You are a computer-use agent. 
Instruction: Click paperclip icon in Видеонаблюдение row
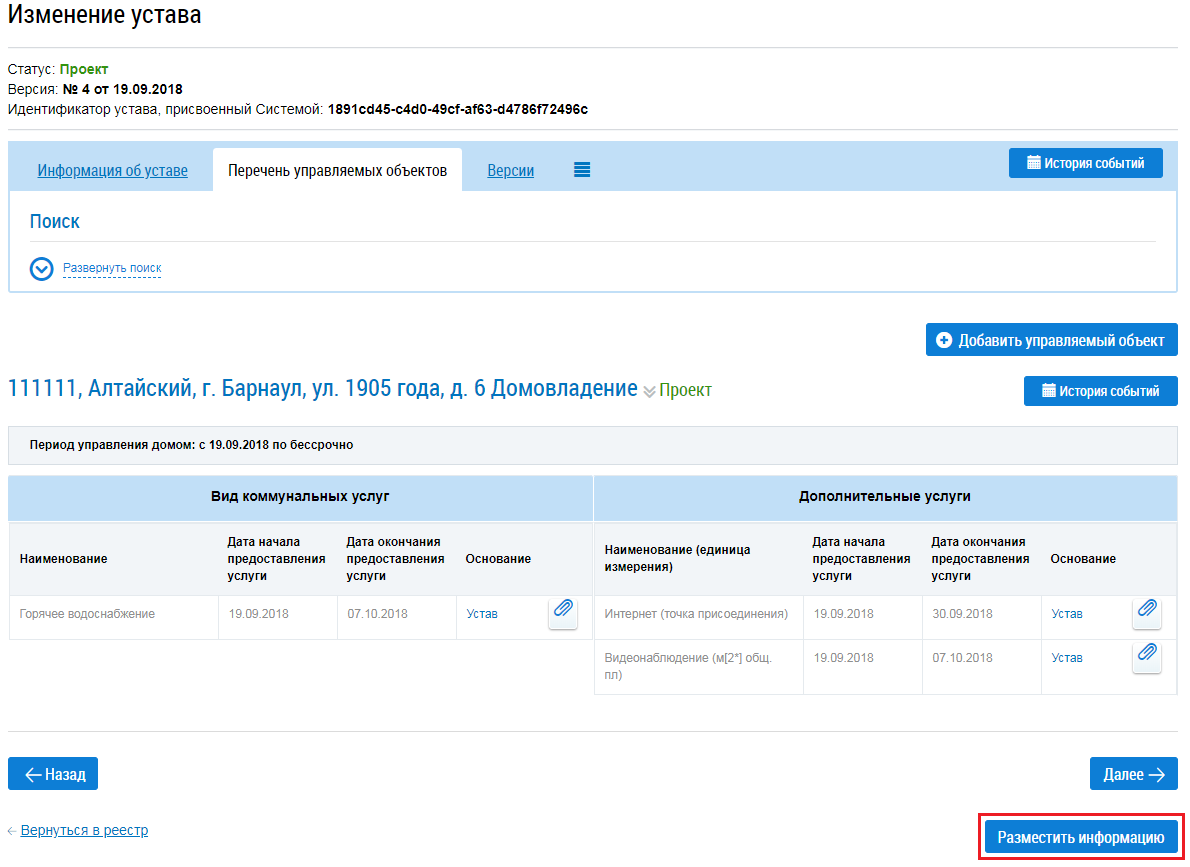(x=1147, y=657)
